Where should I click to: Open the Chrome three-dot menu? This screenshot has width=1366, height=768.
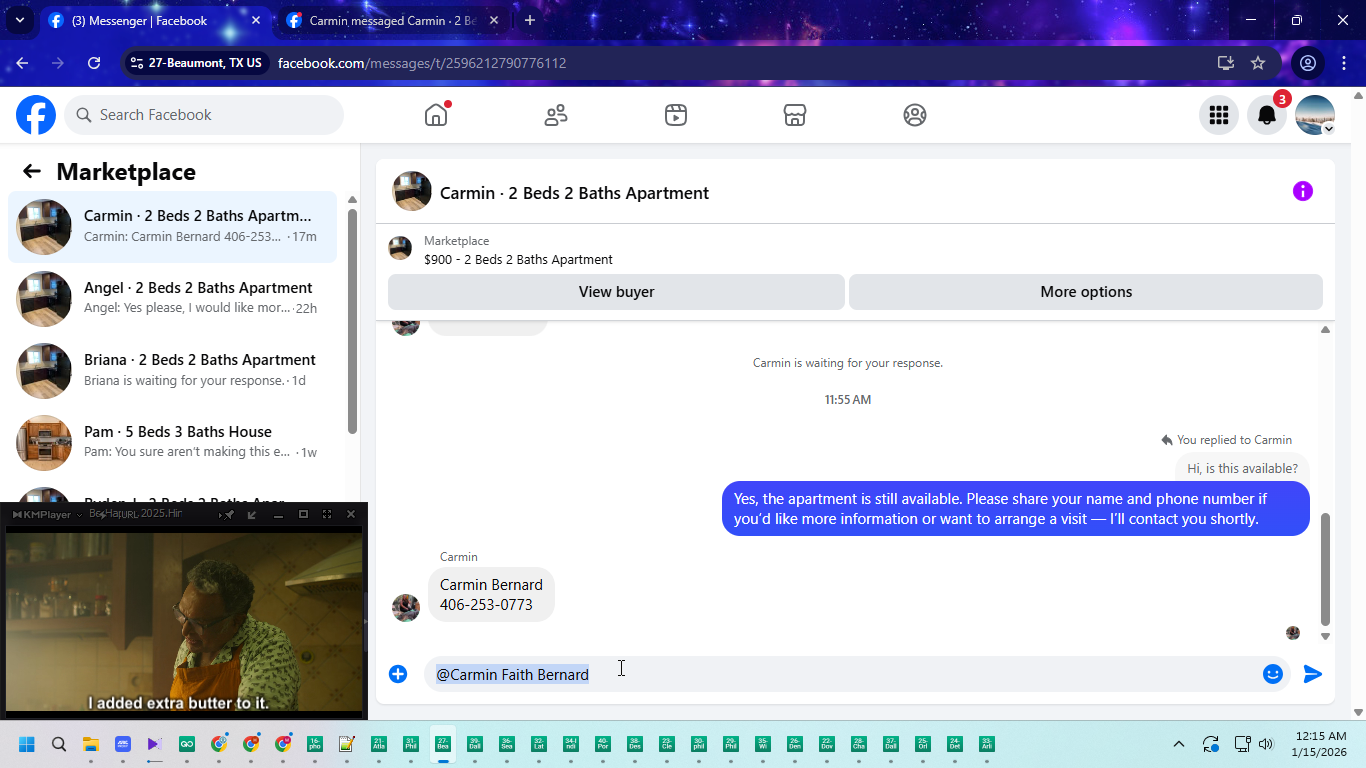tap(1344, 63)
